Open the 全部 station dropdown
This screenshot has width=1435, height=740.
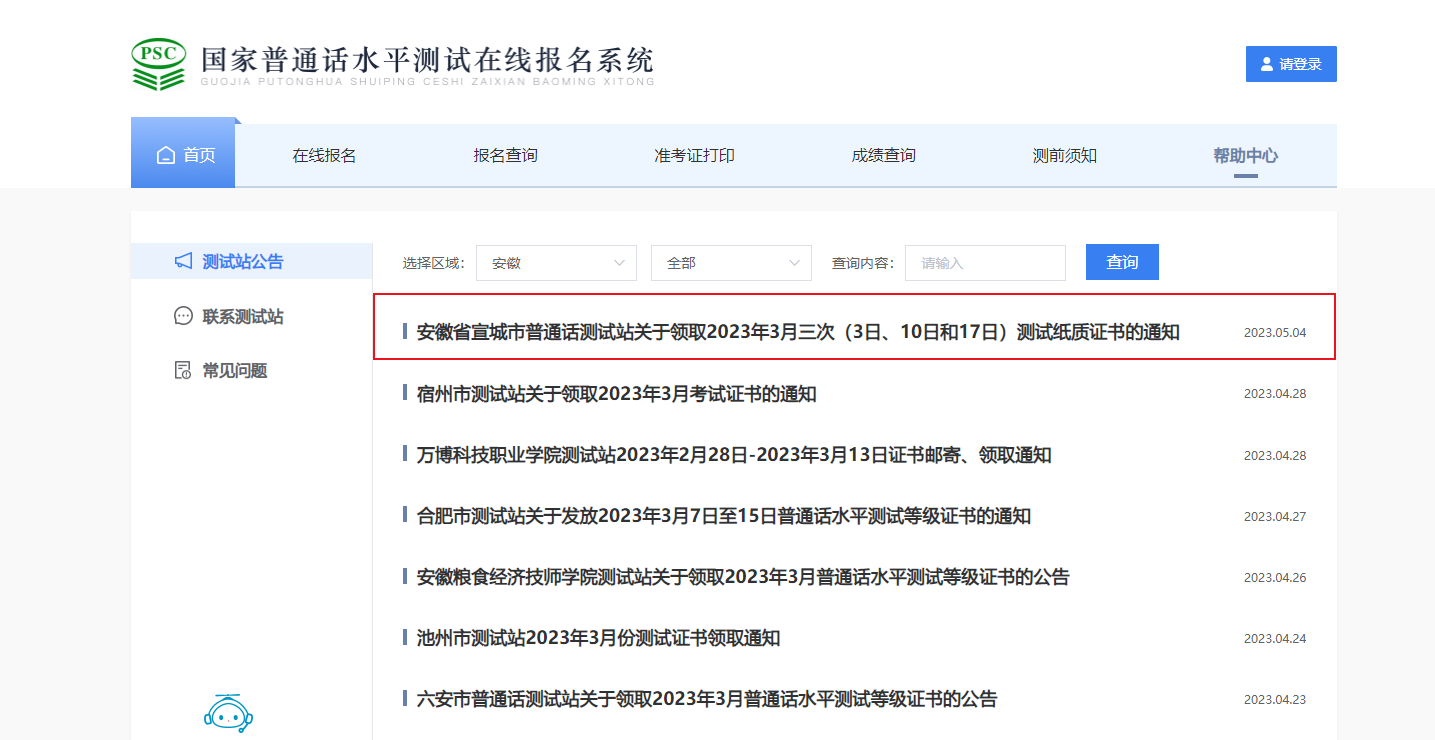click(731, 263)
